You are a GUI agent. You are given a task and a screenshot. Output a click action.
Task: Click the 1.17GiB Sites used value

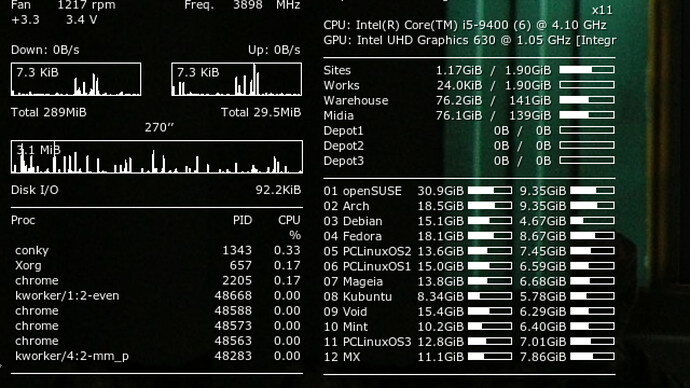(x=459, y=70)
